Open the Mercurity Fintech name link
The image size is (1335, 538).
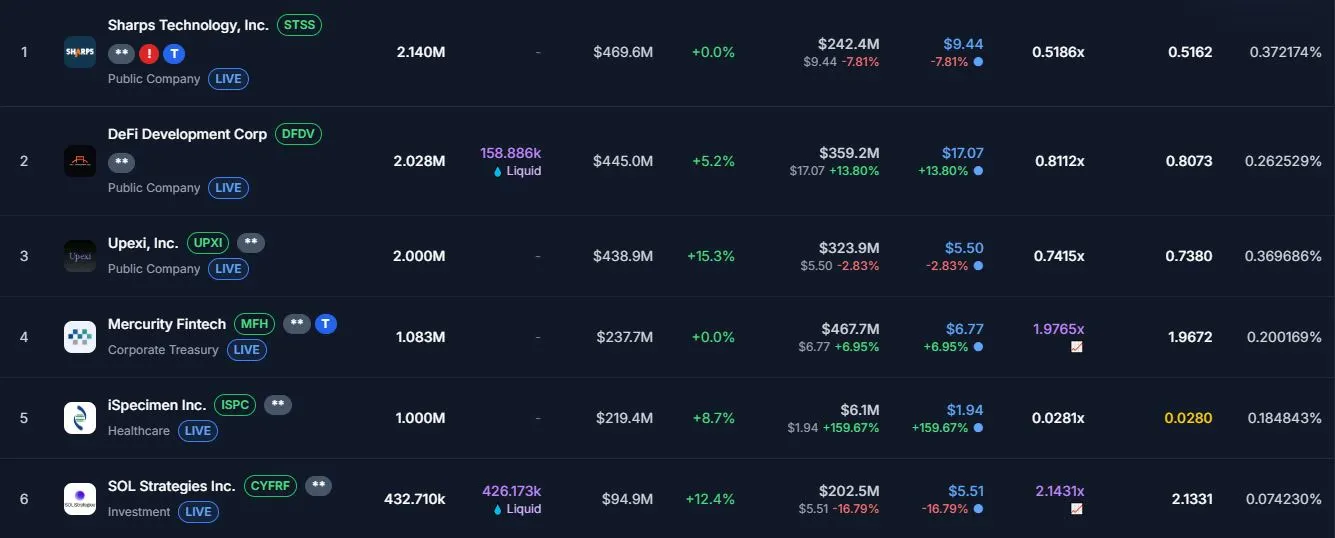click(167, 324)
